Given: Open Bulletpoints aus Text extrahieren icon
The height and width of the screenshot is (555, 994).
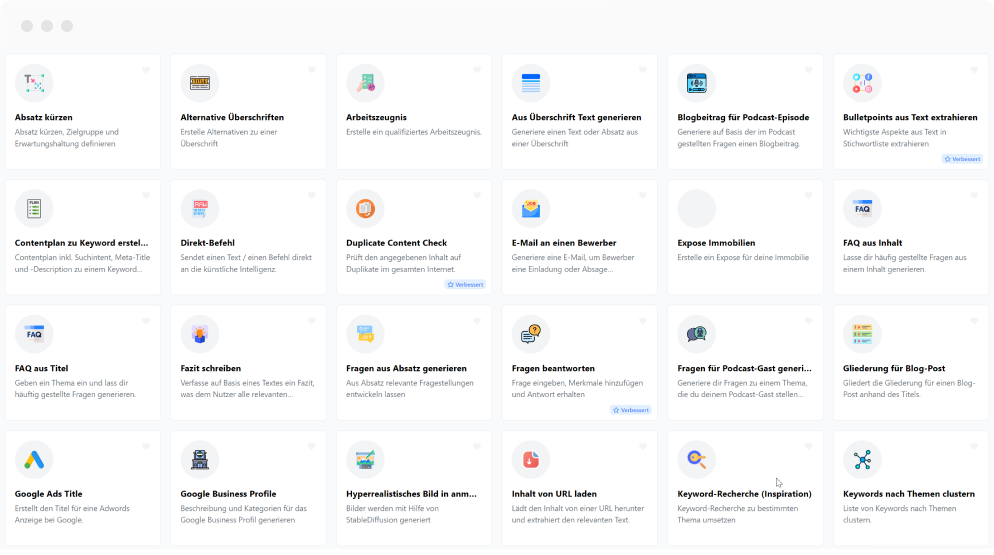Looking at the screenshot, I should [x=862, y=83].
